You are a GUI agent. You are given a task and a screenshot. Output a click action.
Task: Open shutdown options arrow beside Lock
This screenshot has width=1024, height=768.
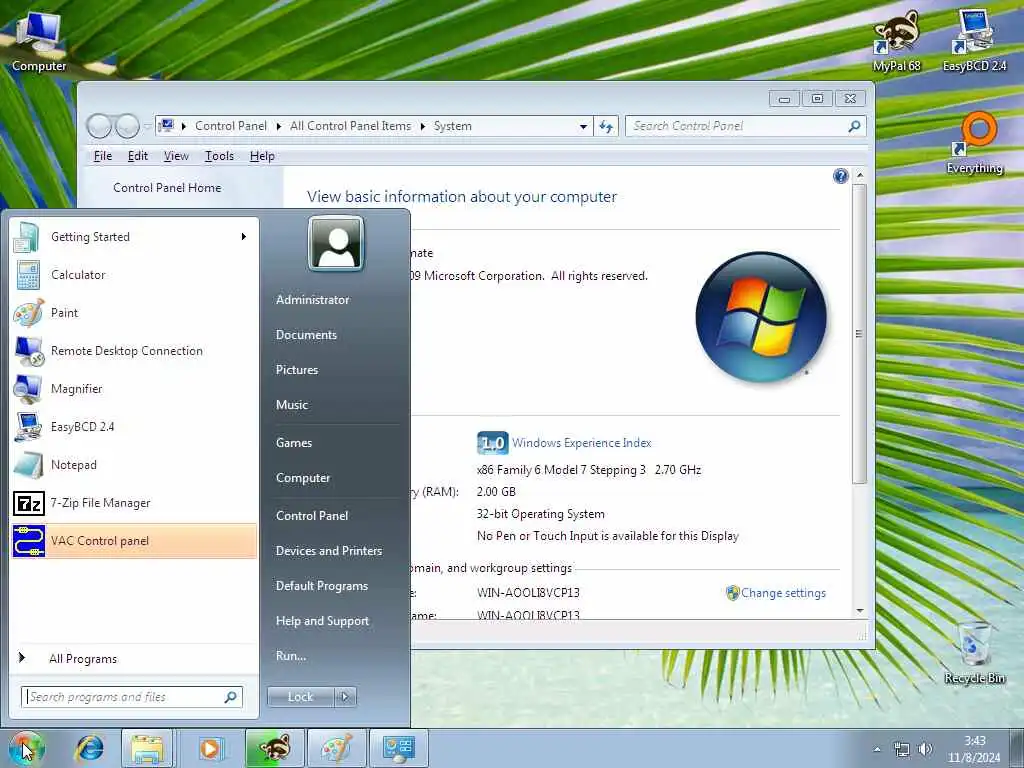(x=345, y=697)
